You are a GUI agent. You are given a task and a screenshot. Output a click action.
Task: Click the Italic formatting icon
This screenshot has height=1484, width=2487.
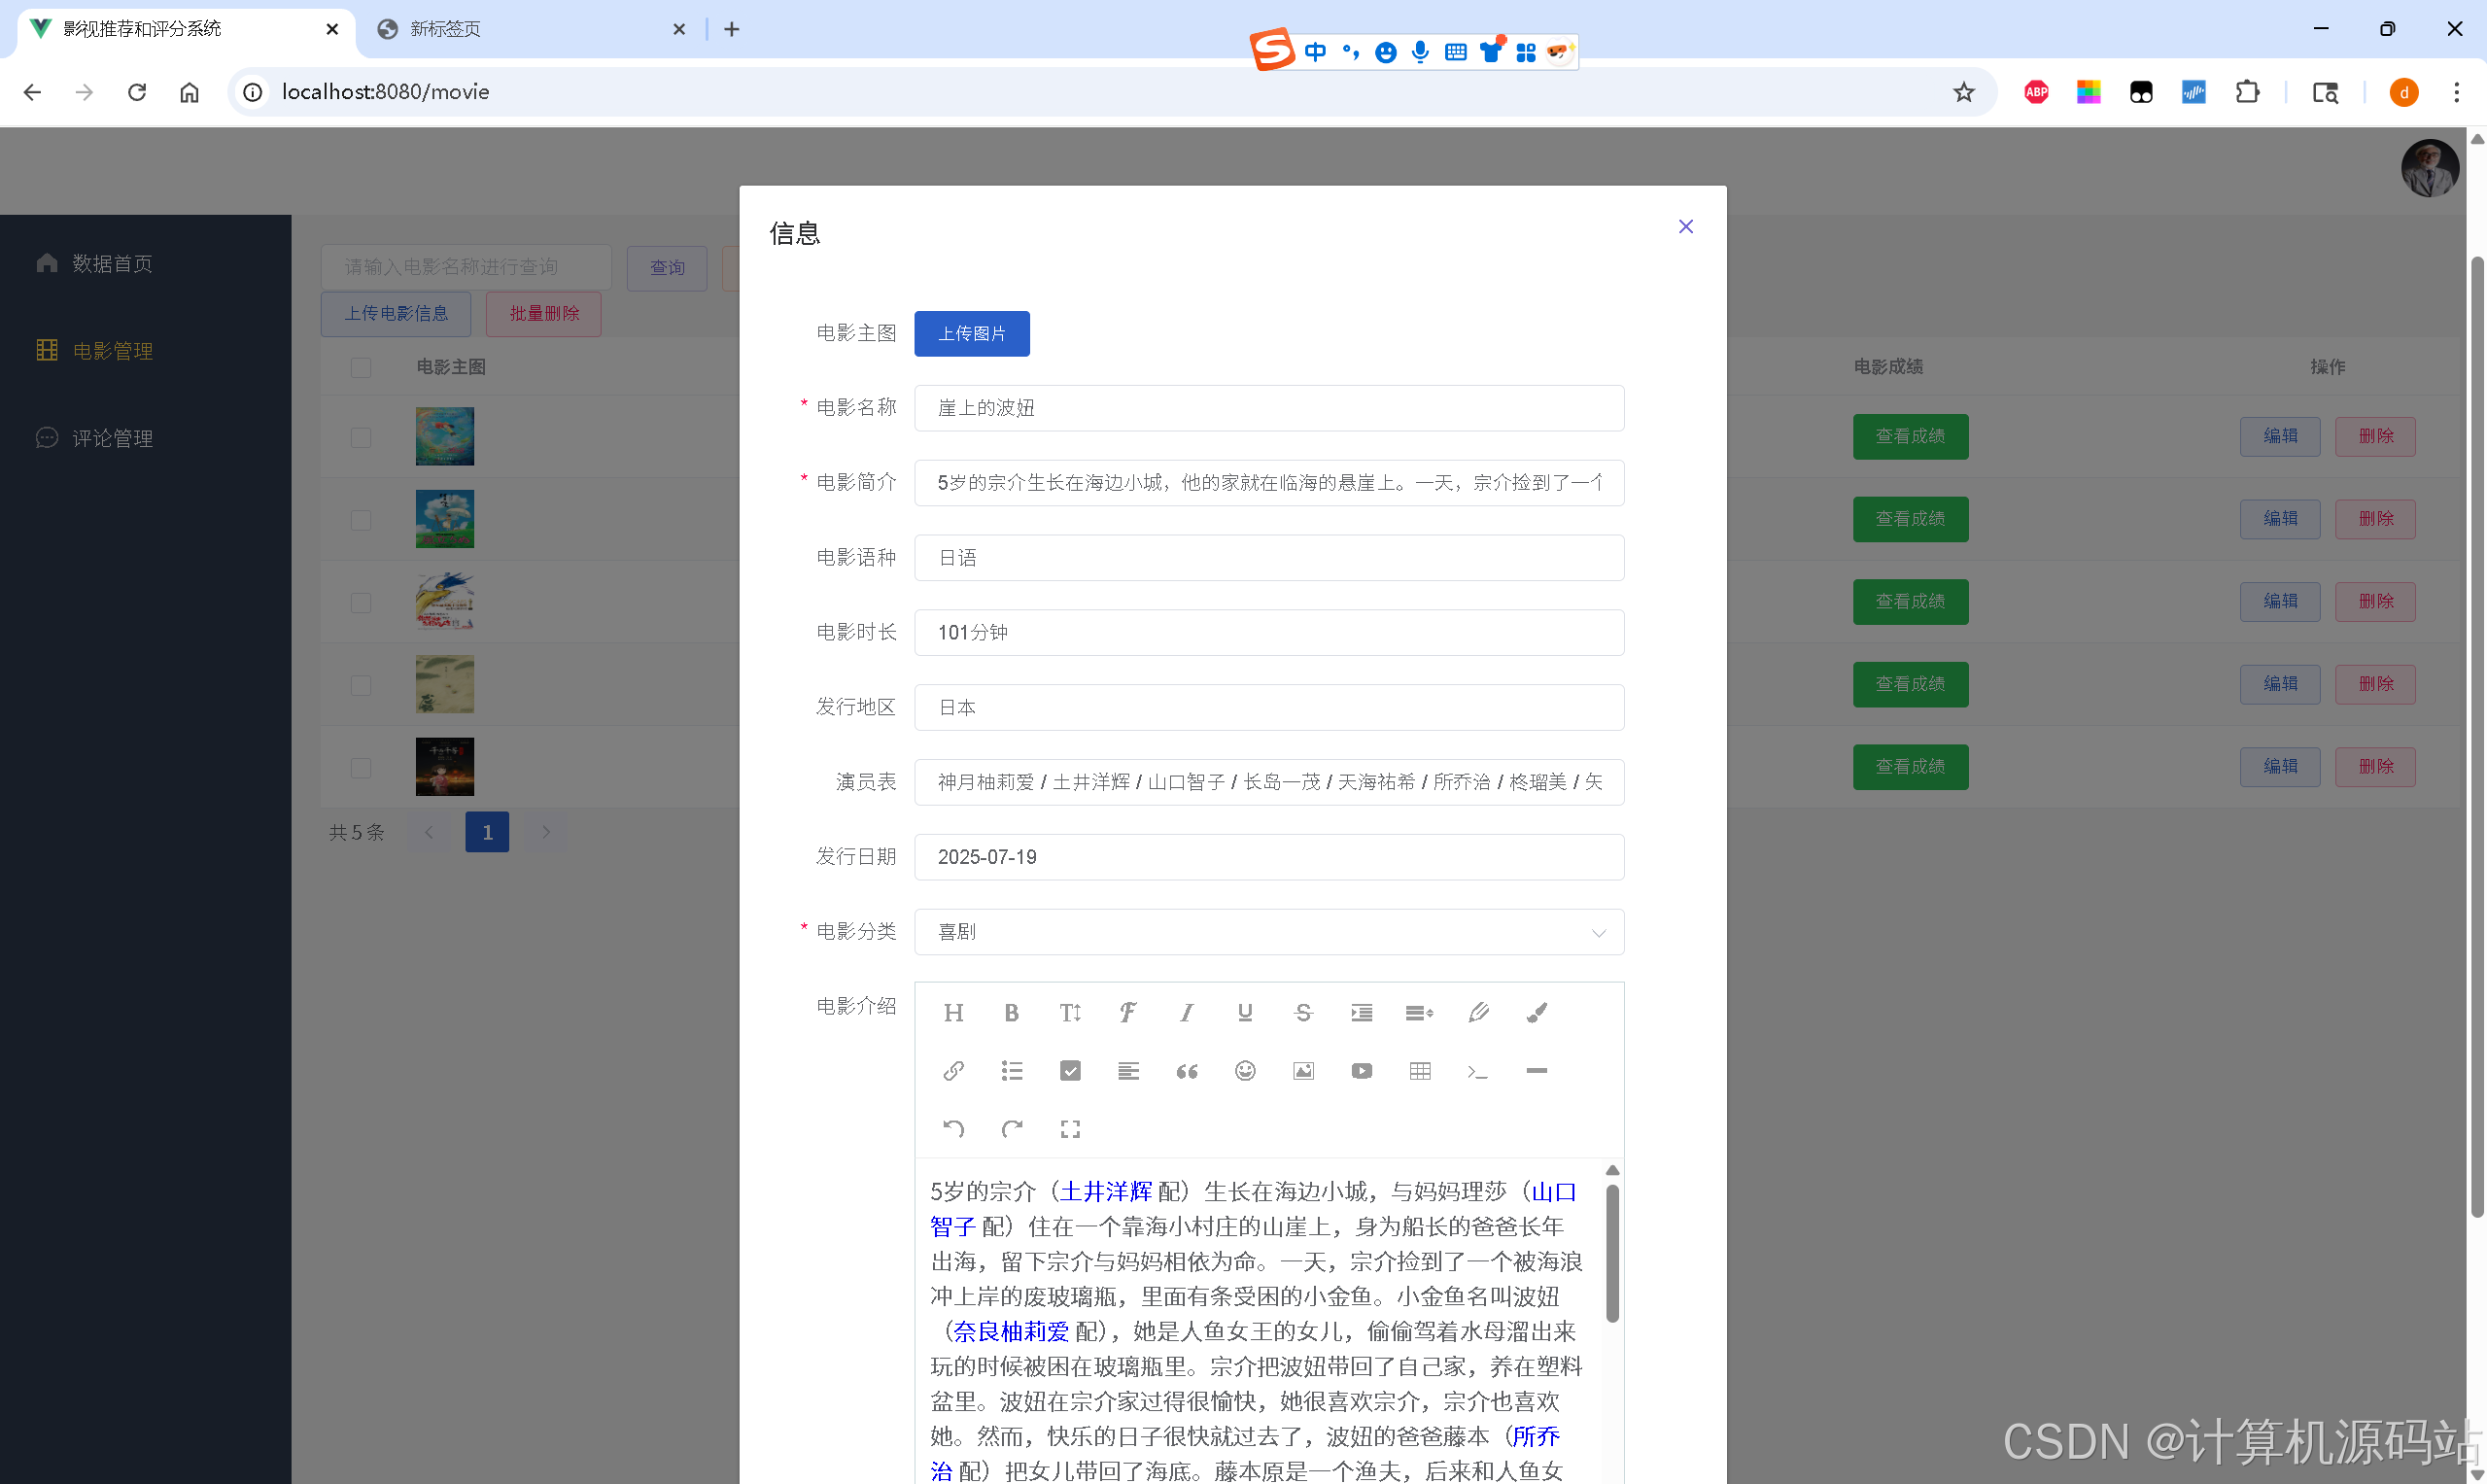click(1186, 1013)
